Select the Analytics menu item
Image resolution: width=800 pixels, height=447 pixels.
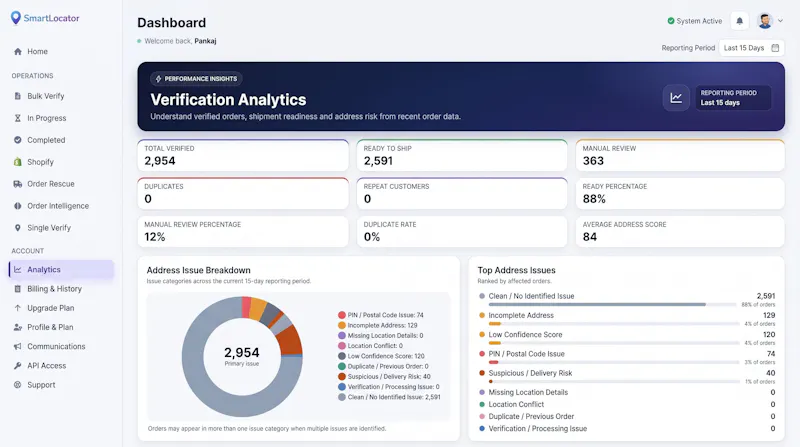click(x=61, y=269)
